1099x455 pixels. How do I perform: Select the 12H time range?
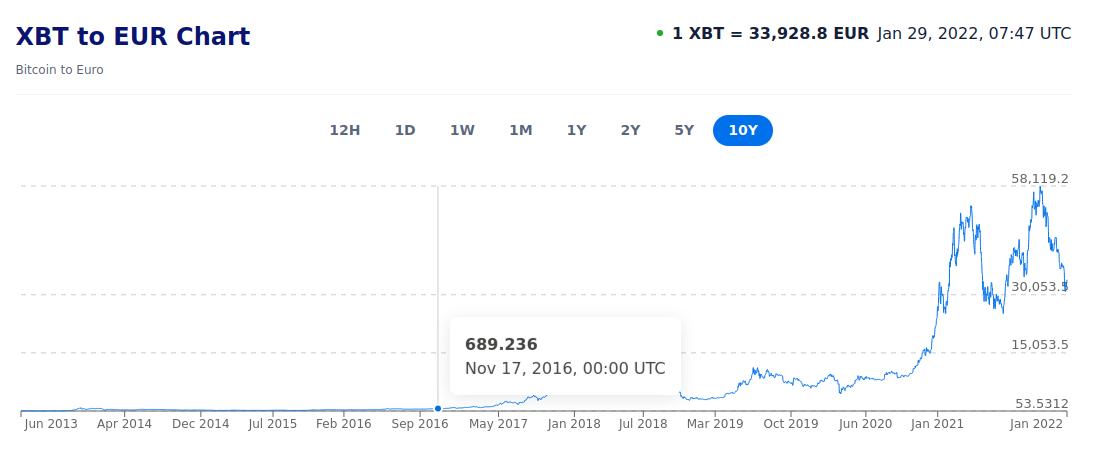point(345,130)
